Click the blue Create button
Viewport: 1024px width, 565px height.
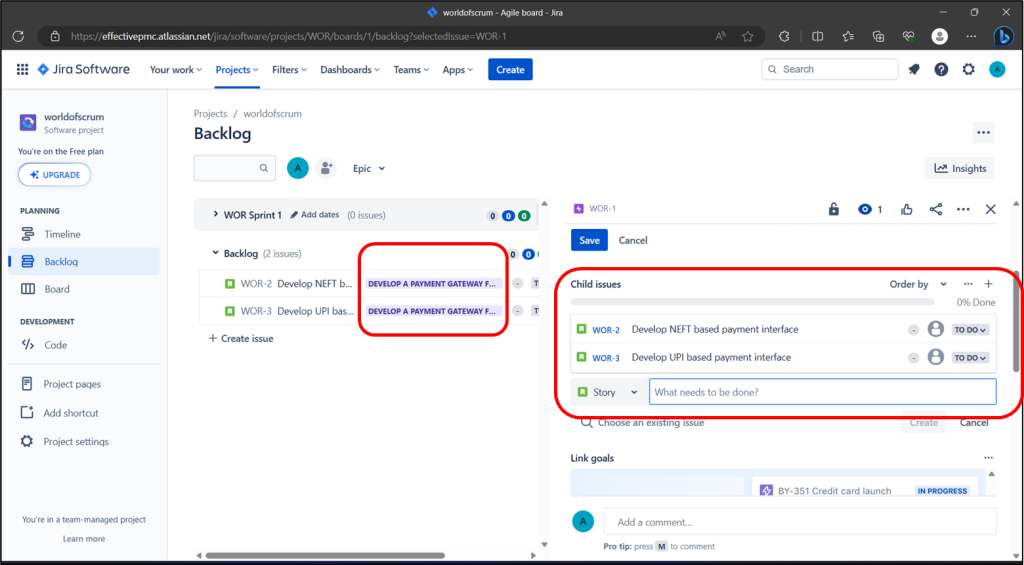(510, 69)
